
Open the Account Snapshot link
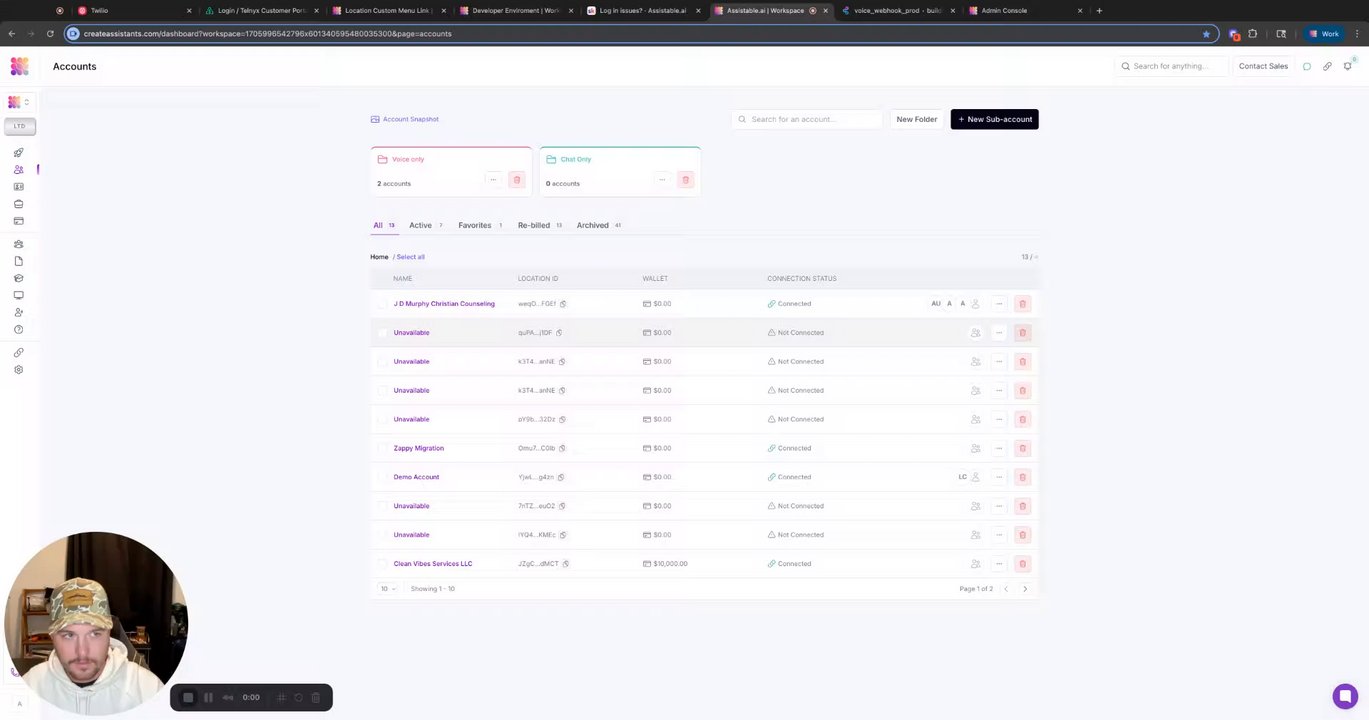(x=405, y=119)
